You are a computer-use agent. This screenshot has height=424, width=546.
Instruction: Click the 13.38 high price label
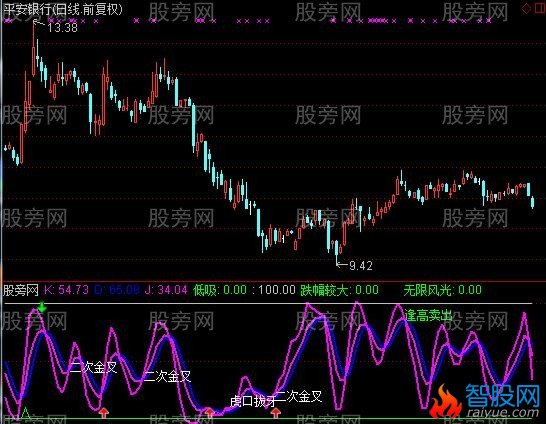click(62, 28)
